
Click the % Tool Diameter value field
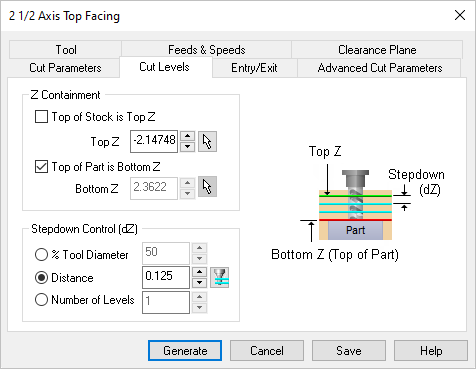click(x=166, y=253)
